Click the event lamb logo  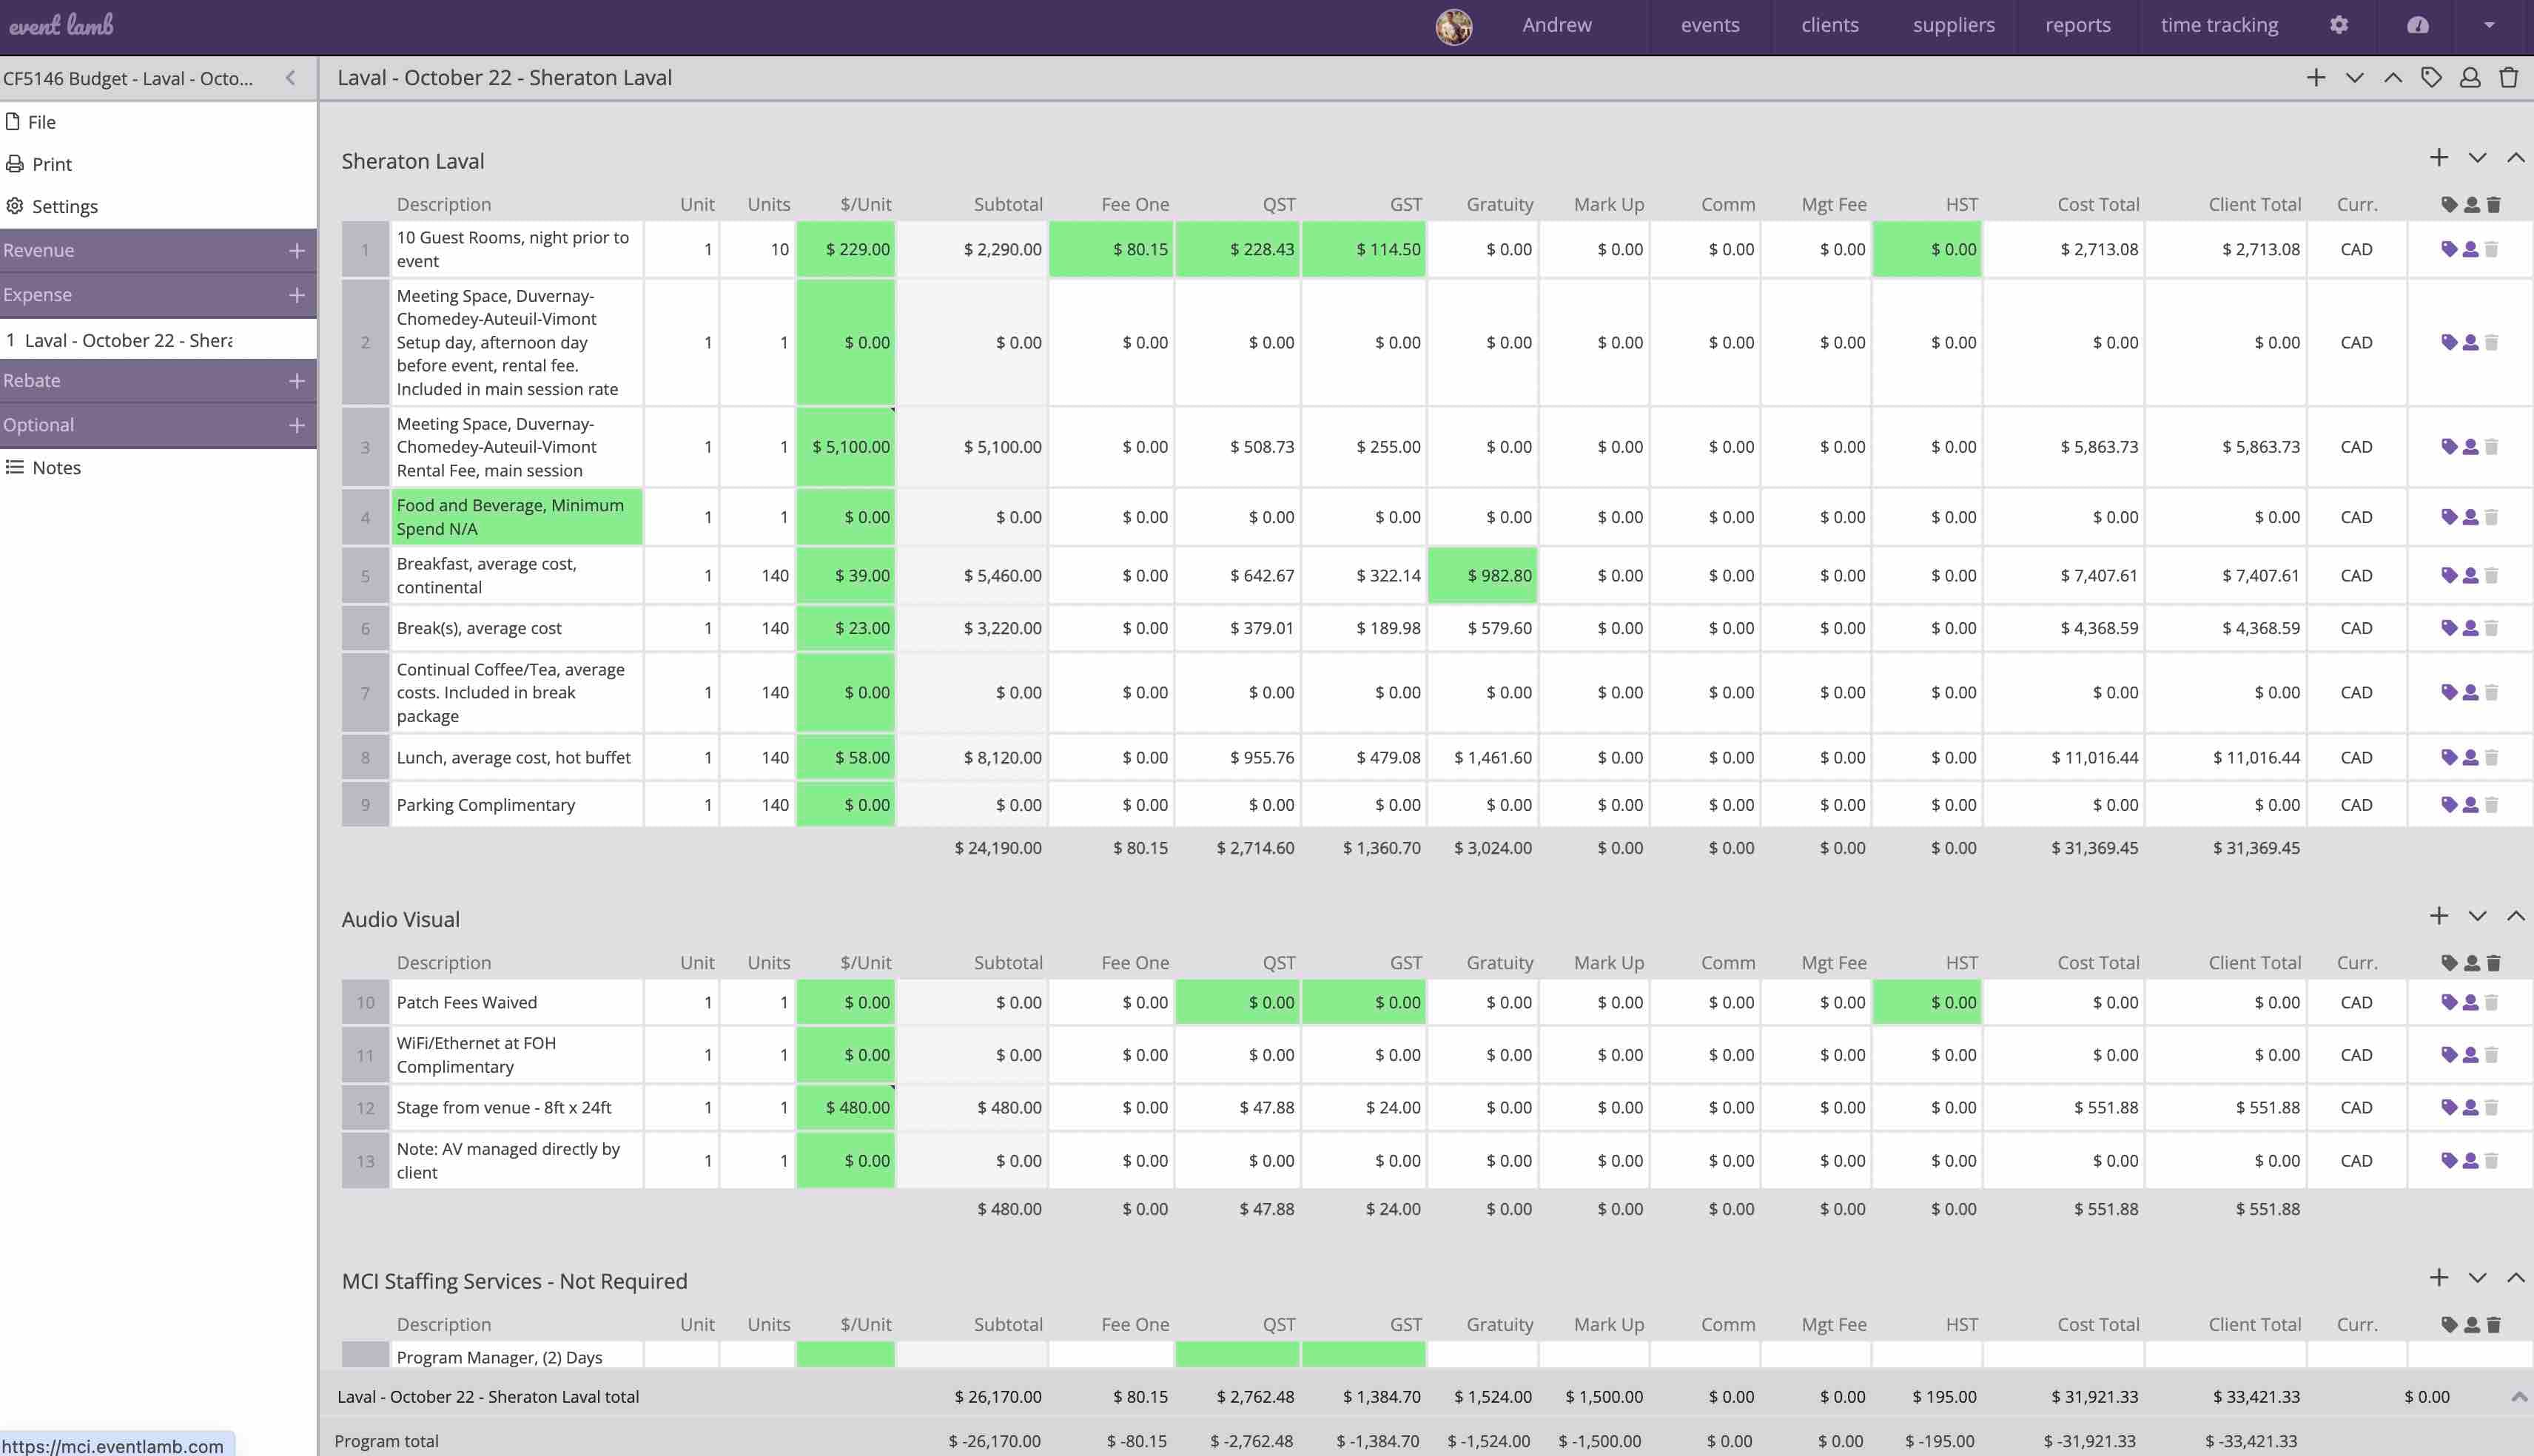coord(61,25)
